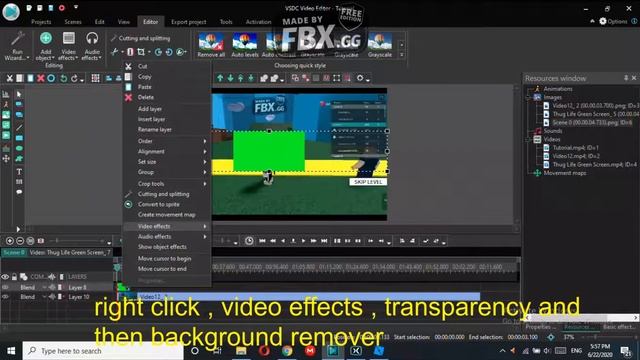Click the gear settings icon above preview
This screenshot has width=640, height=360.
(x=360, y=78)
